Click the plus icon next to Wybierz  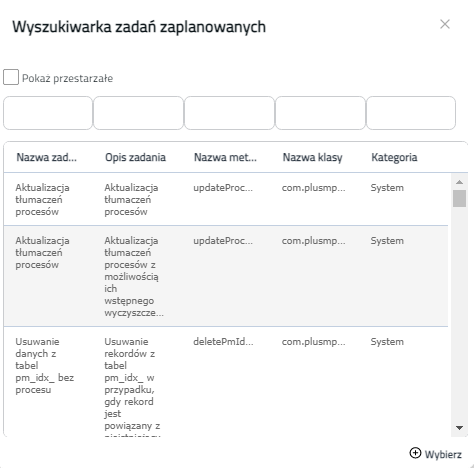[415, 453]
